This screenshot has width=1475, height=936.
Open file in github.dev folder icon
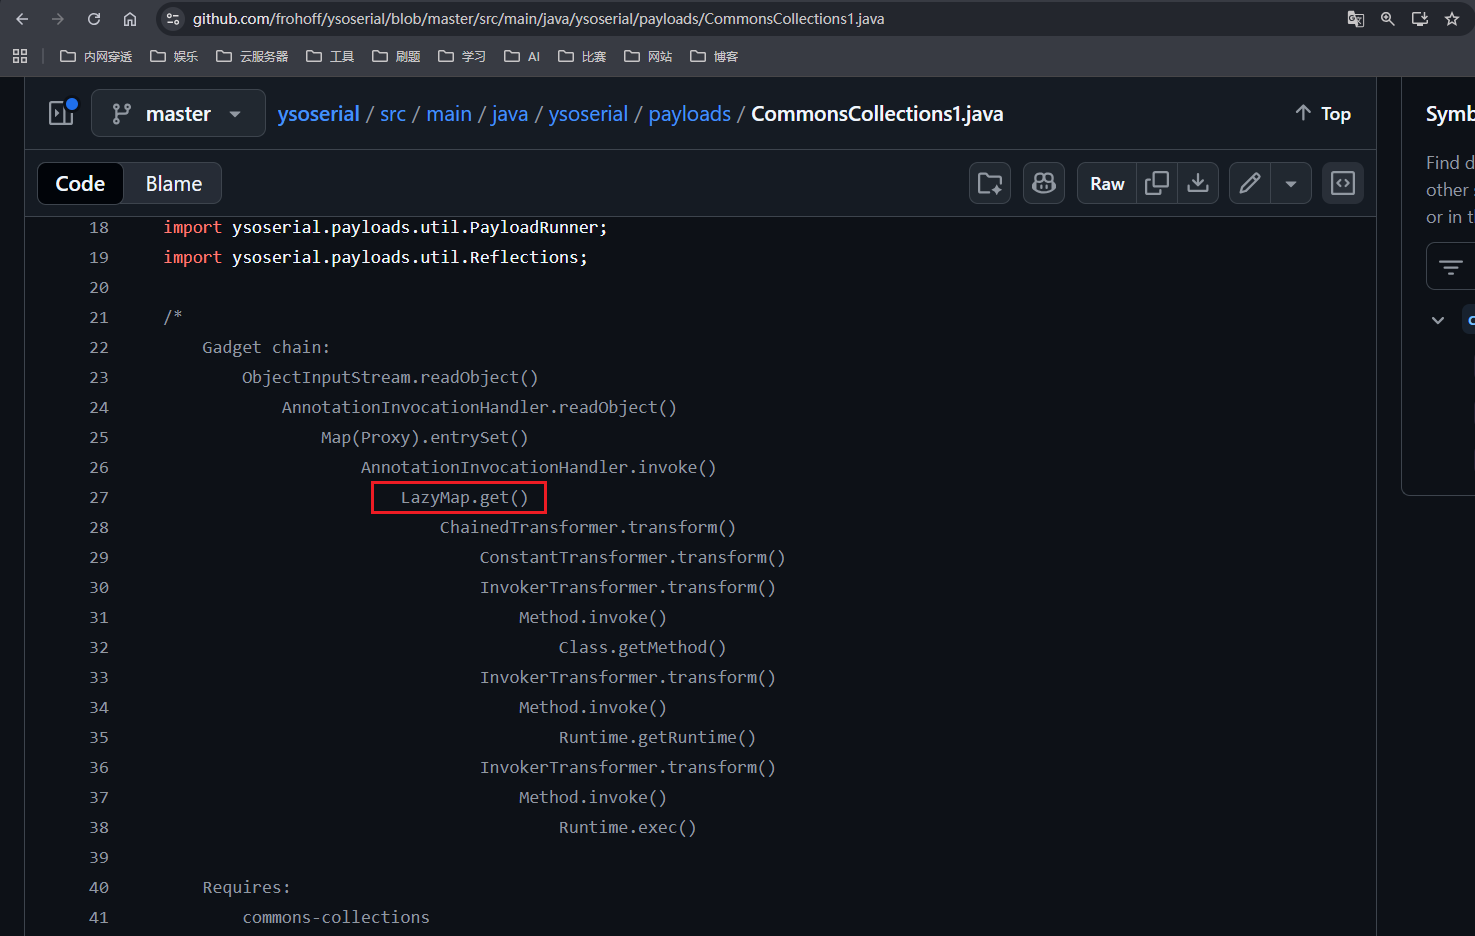[990, 183]
